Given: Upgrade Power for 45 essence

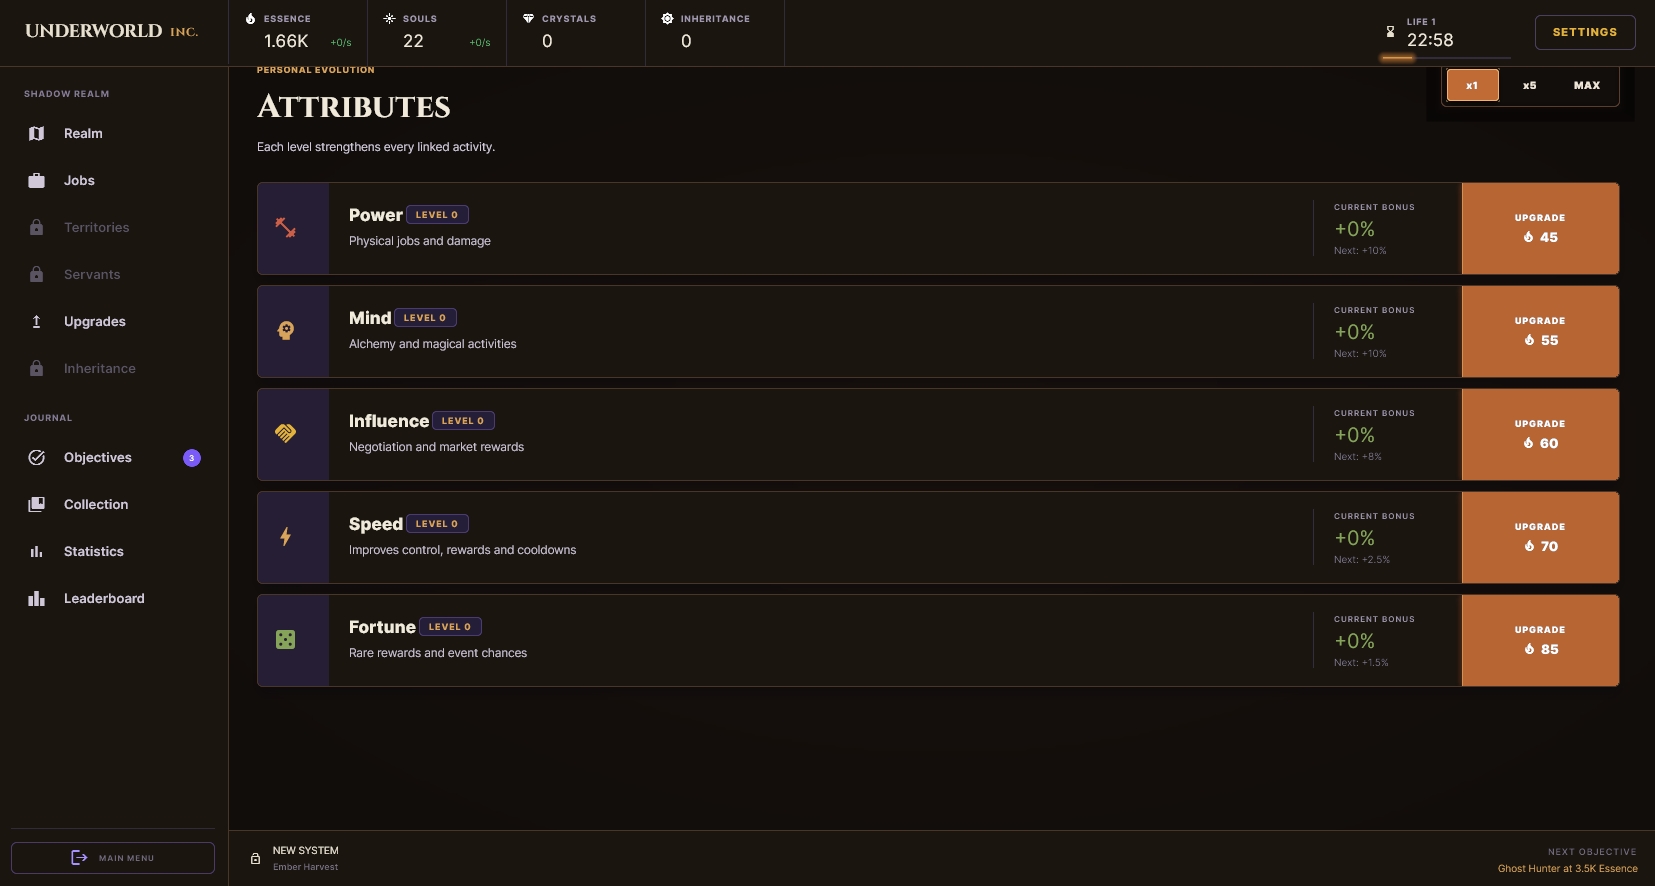Looking at the screenshot, I should pyautogui.click(x=1540, y=228).
